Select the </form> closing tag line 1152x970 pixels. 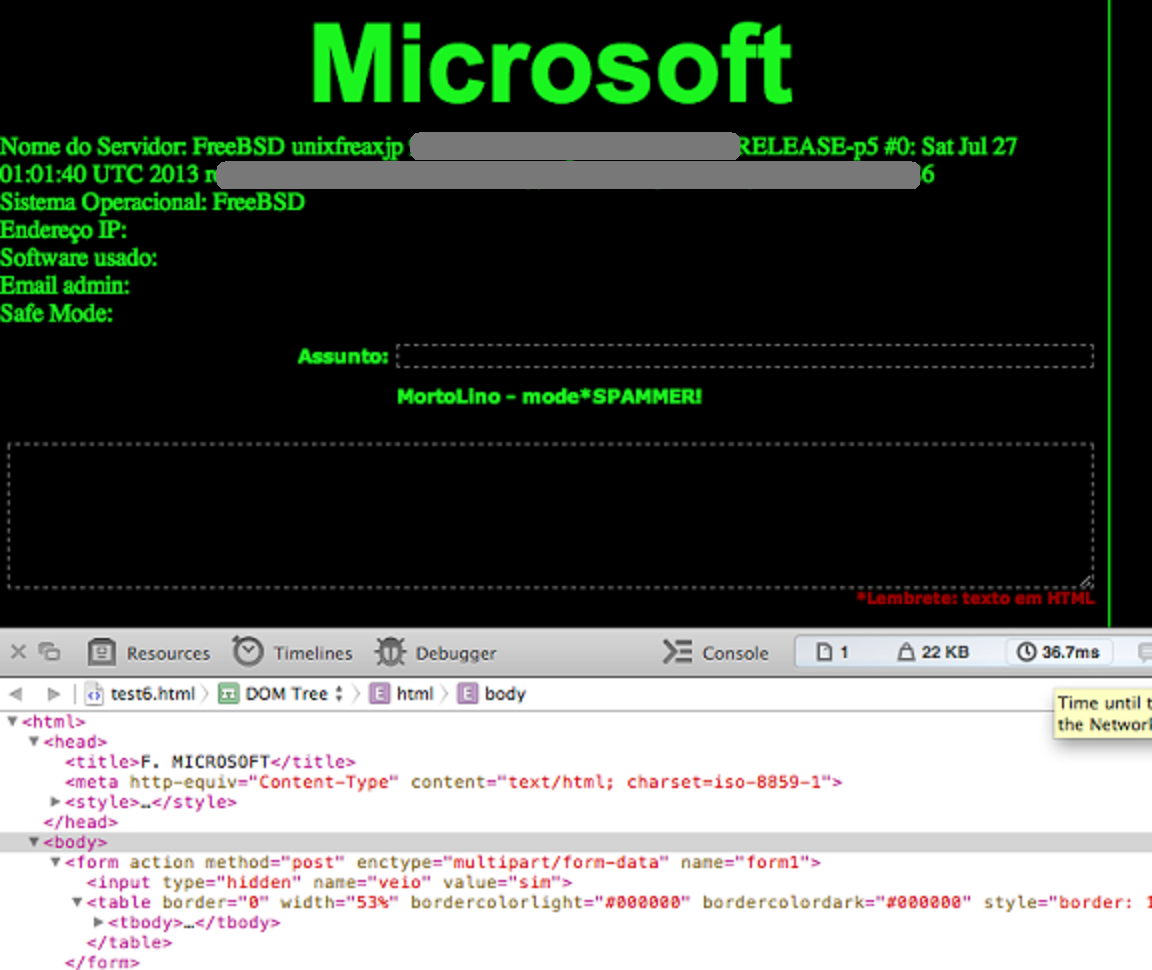pos(102,962)
